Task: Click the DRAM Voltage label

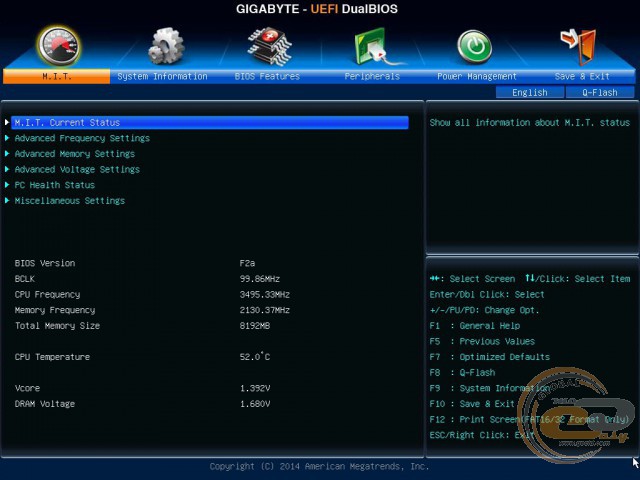Action: [45, 404]
